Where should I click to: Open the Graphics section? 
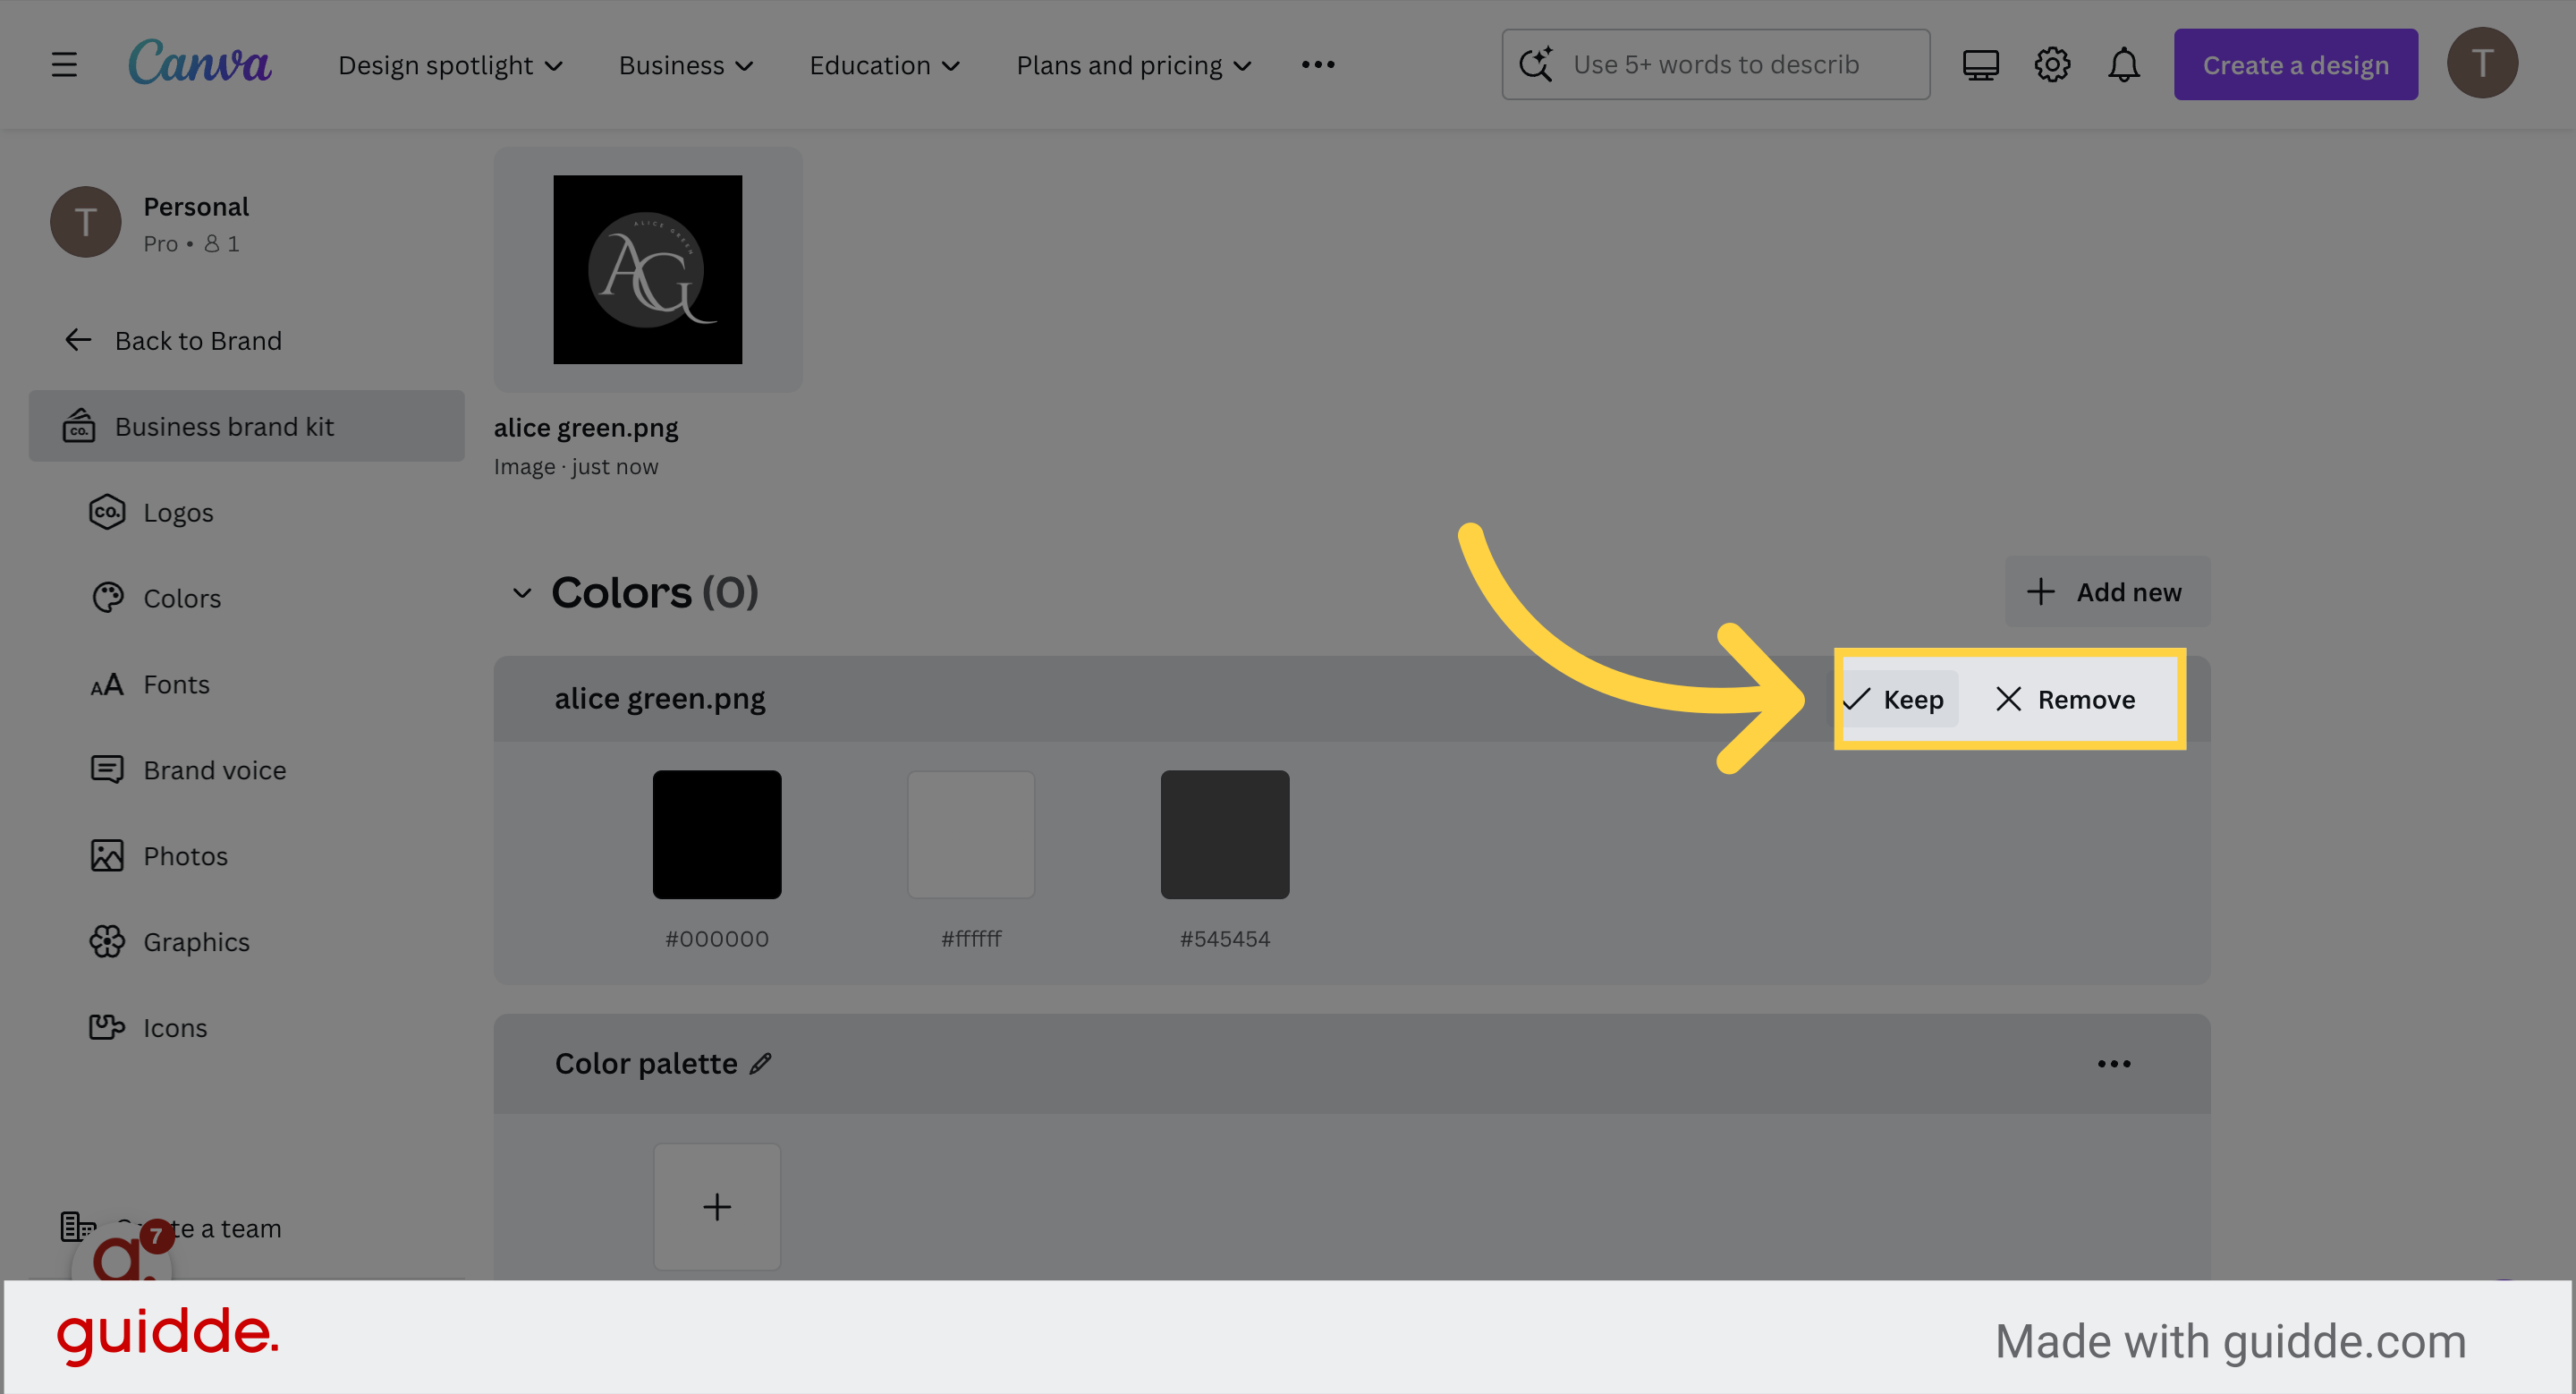[196, 941]
